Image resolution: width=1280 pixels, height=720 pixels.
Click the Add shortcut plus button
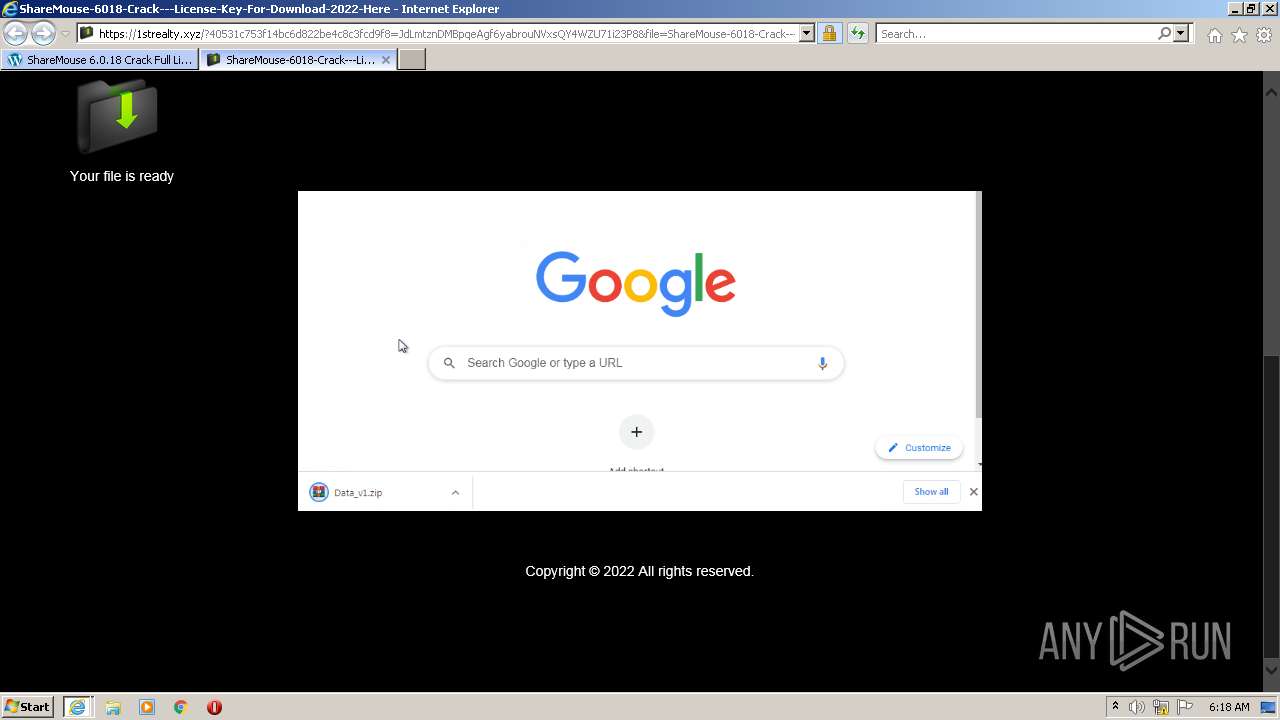(x=636, y=432)
